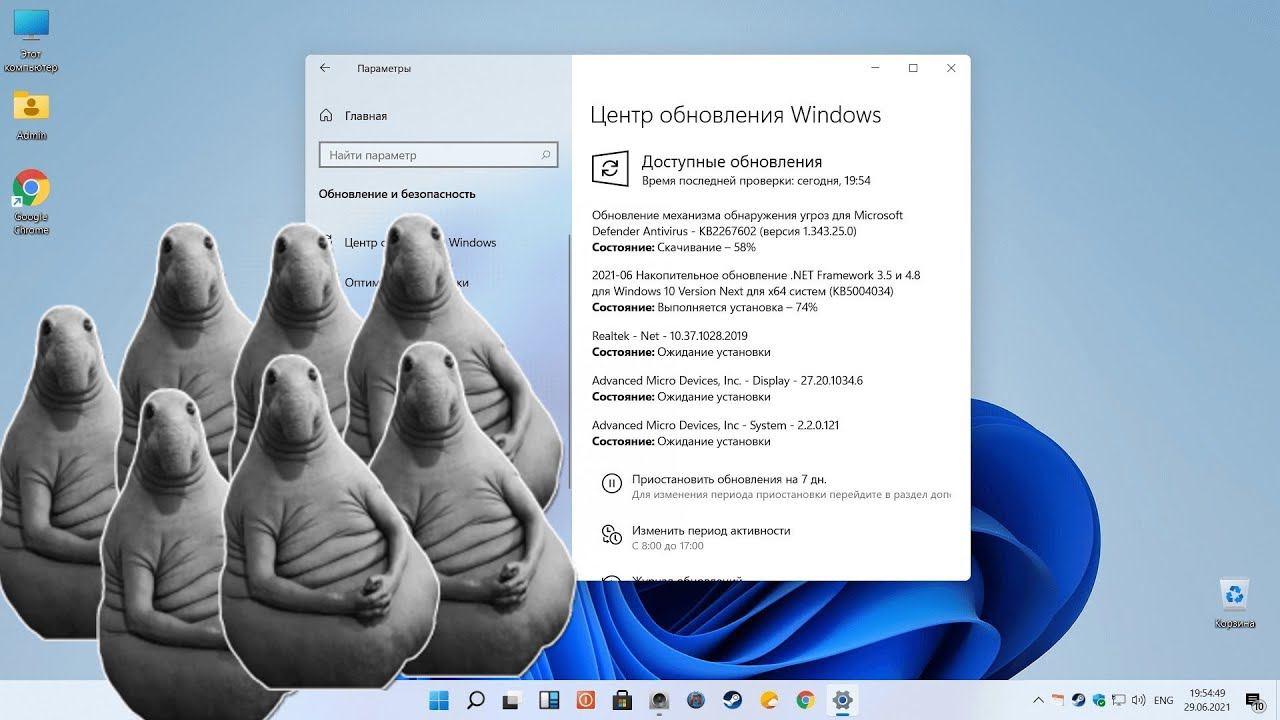This screenshot has width=1280, height=720.
Task: Open Microsoft Store from the taskbar
Action: 622,700
